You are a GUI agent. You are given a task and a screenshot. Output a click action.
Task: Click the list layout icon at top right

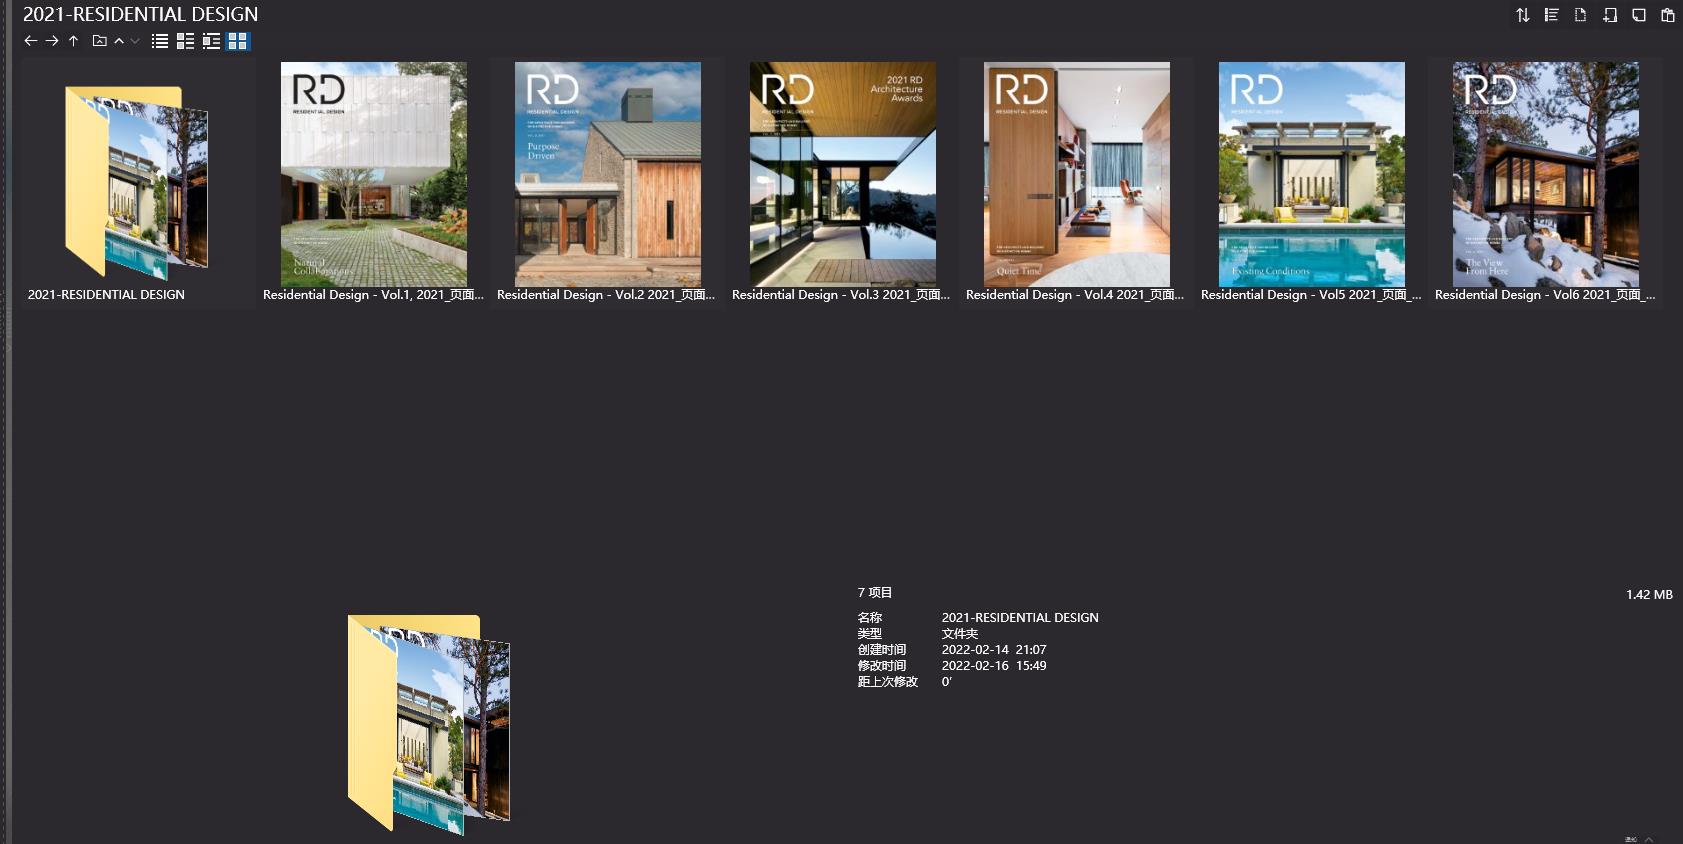click(x=1551, y=15)
